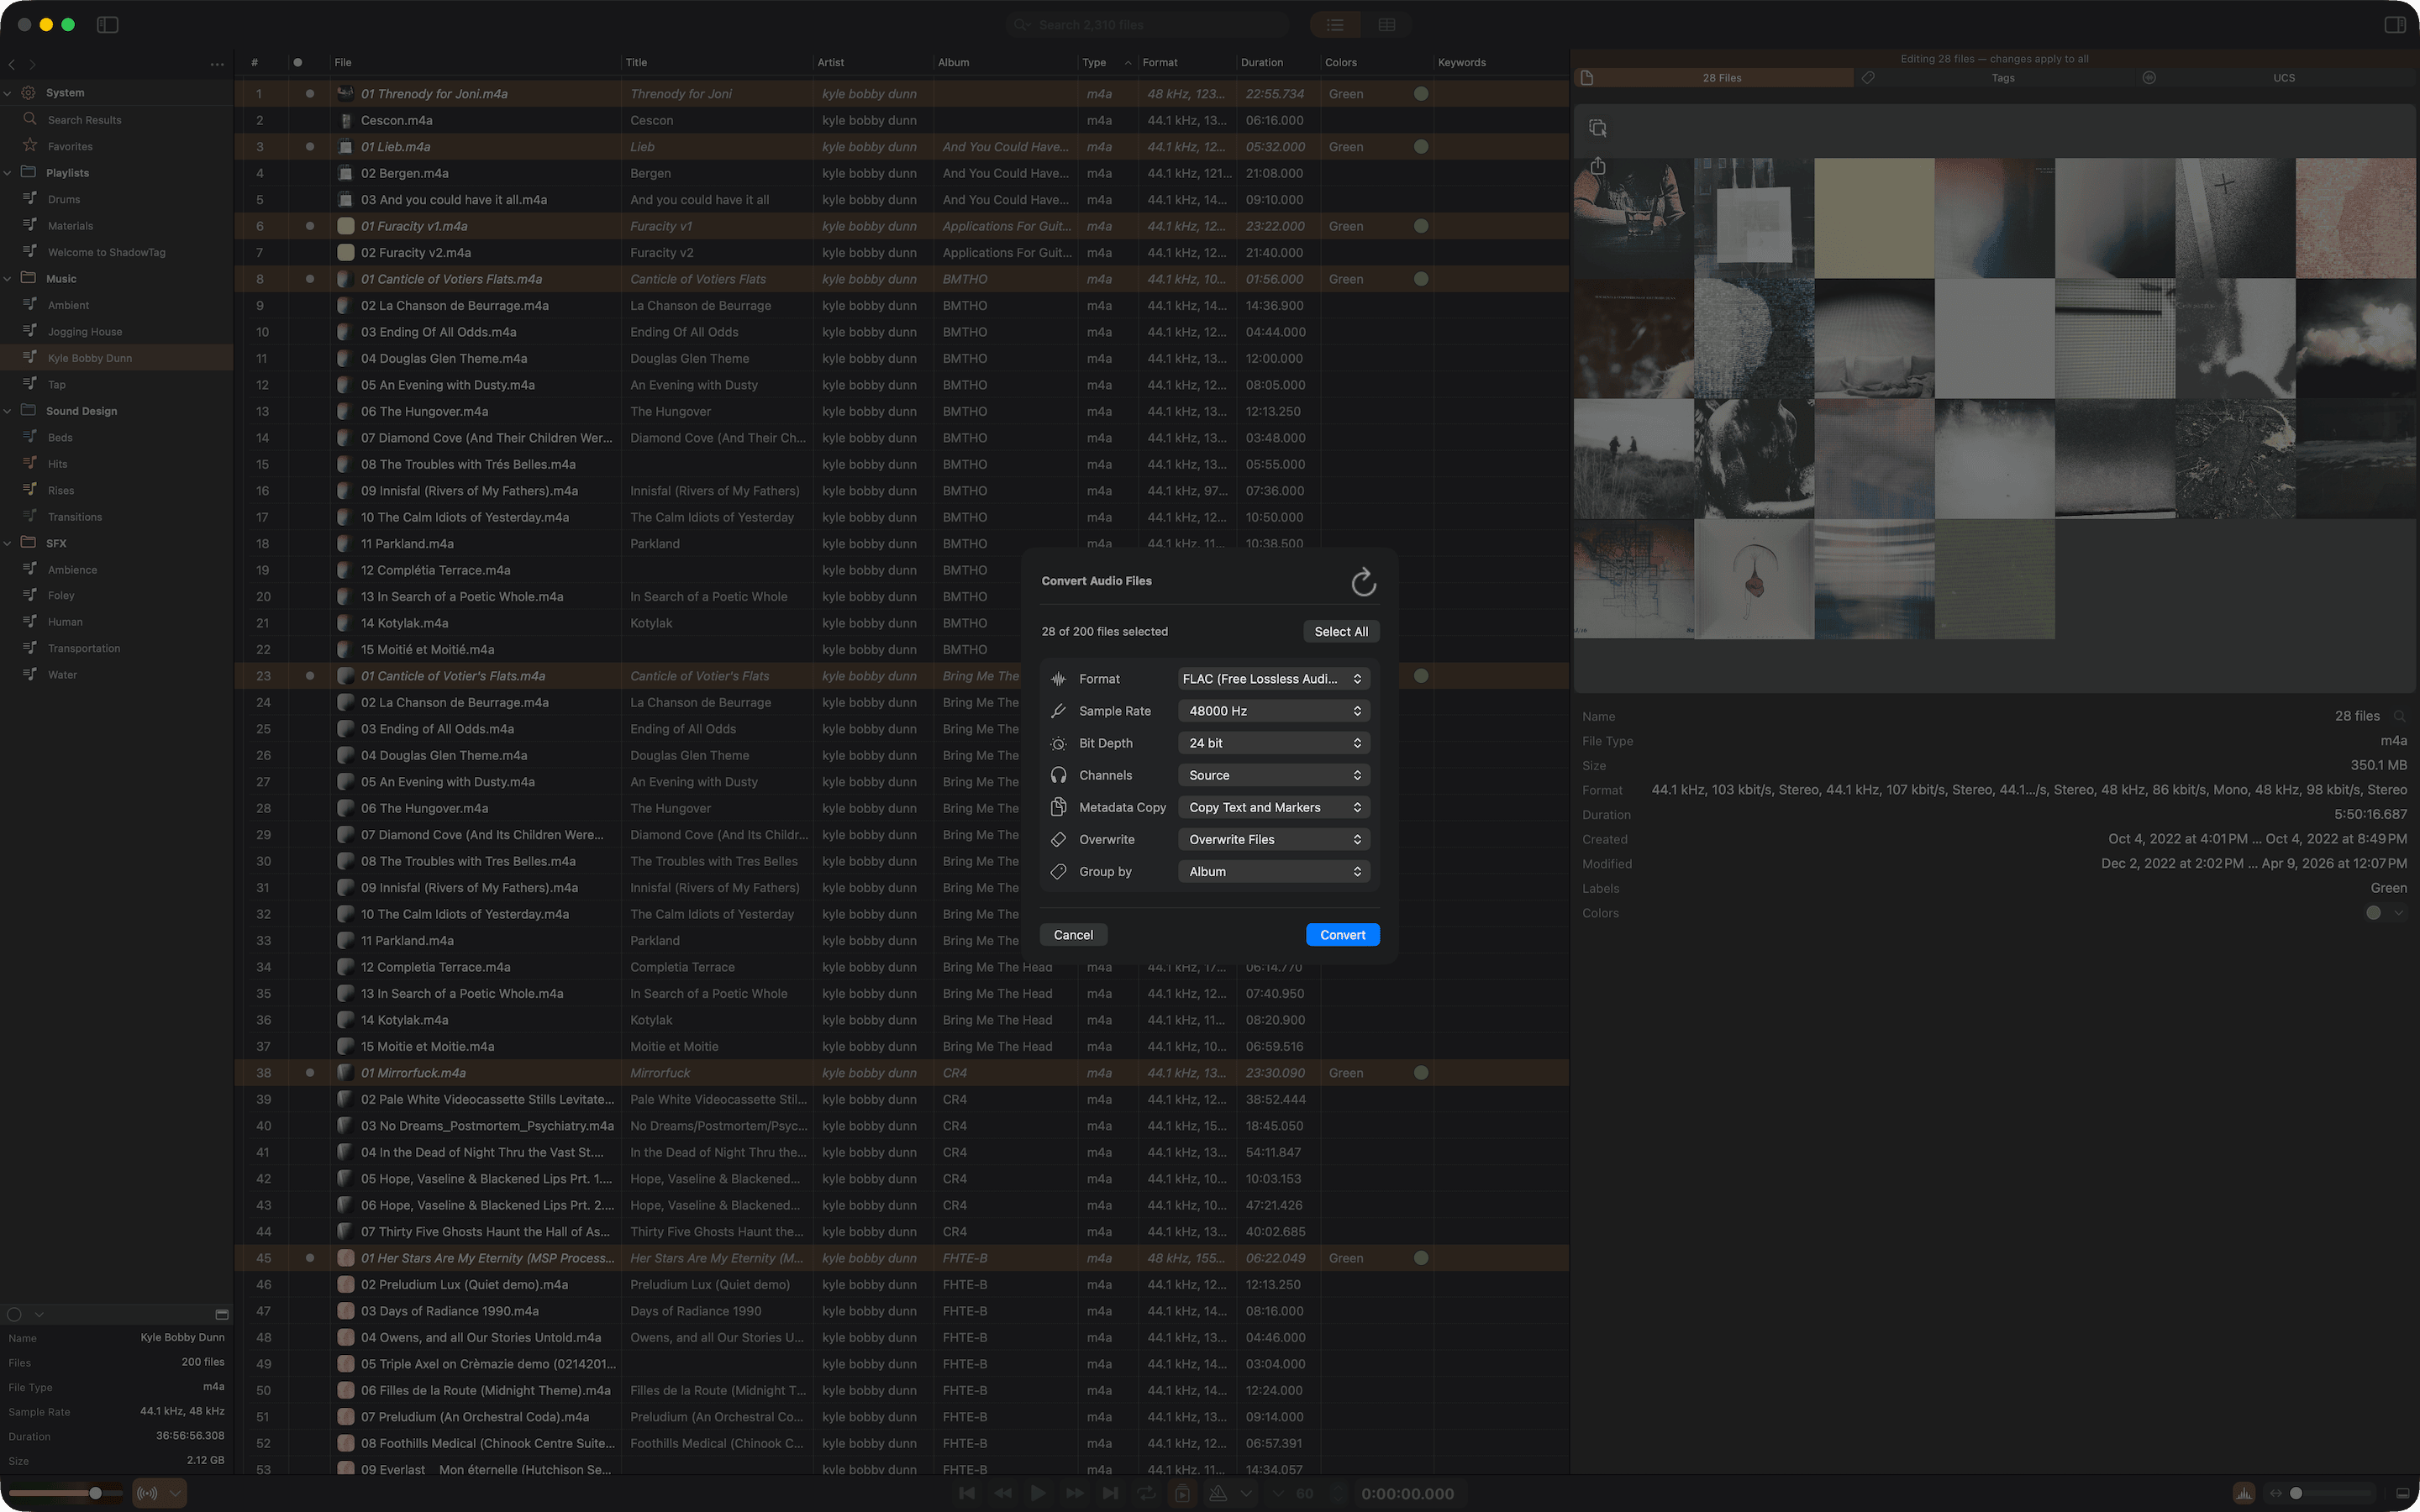The width and height of the screenshot is (2420, 1512).
Task: Click the Convert button
Action: pos(1342,934)
